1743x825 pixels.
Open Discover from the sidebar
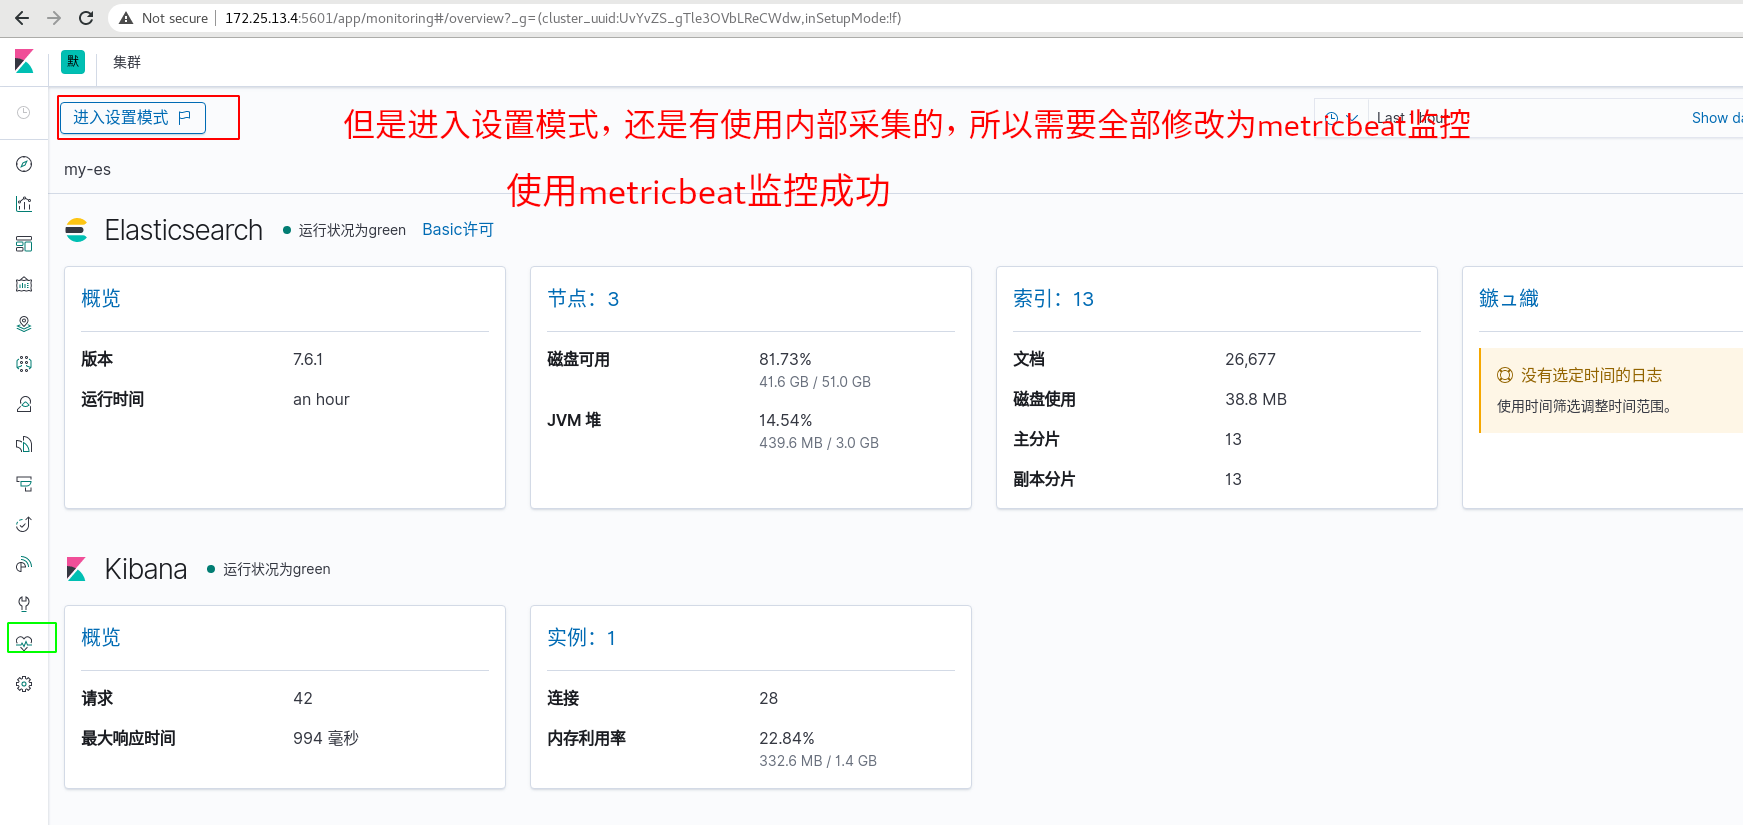24,164
